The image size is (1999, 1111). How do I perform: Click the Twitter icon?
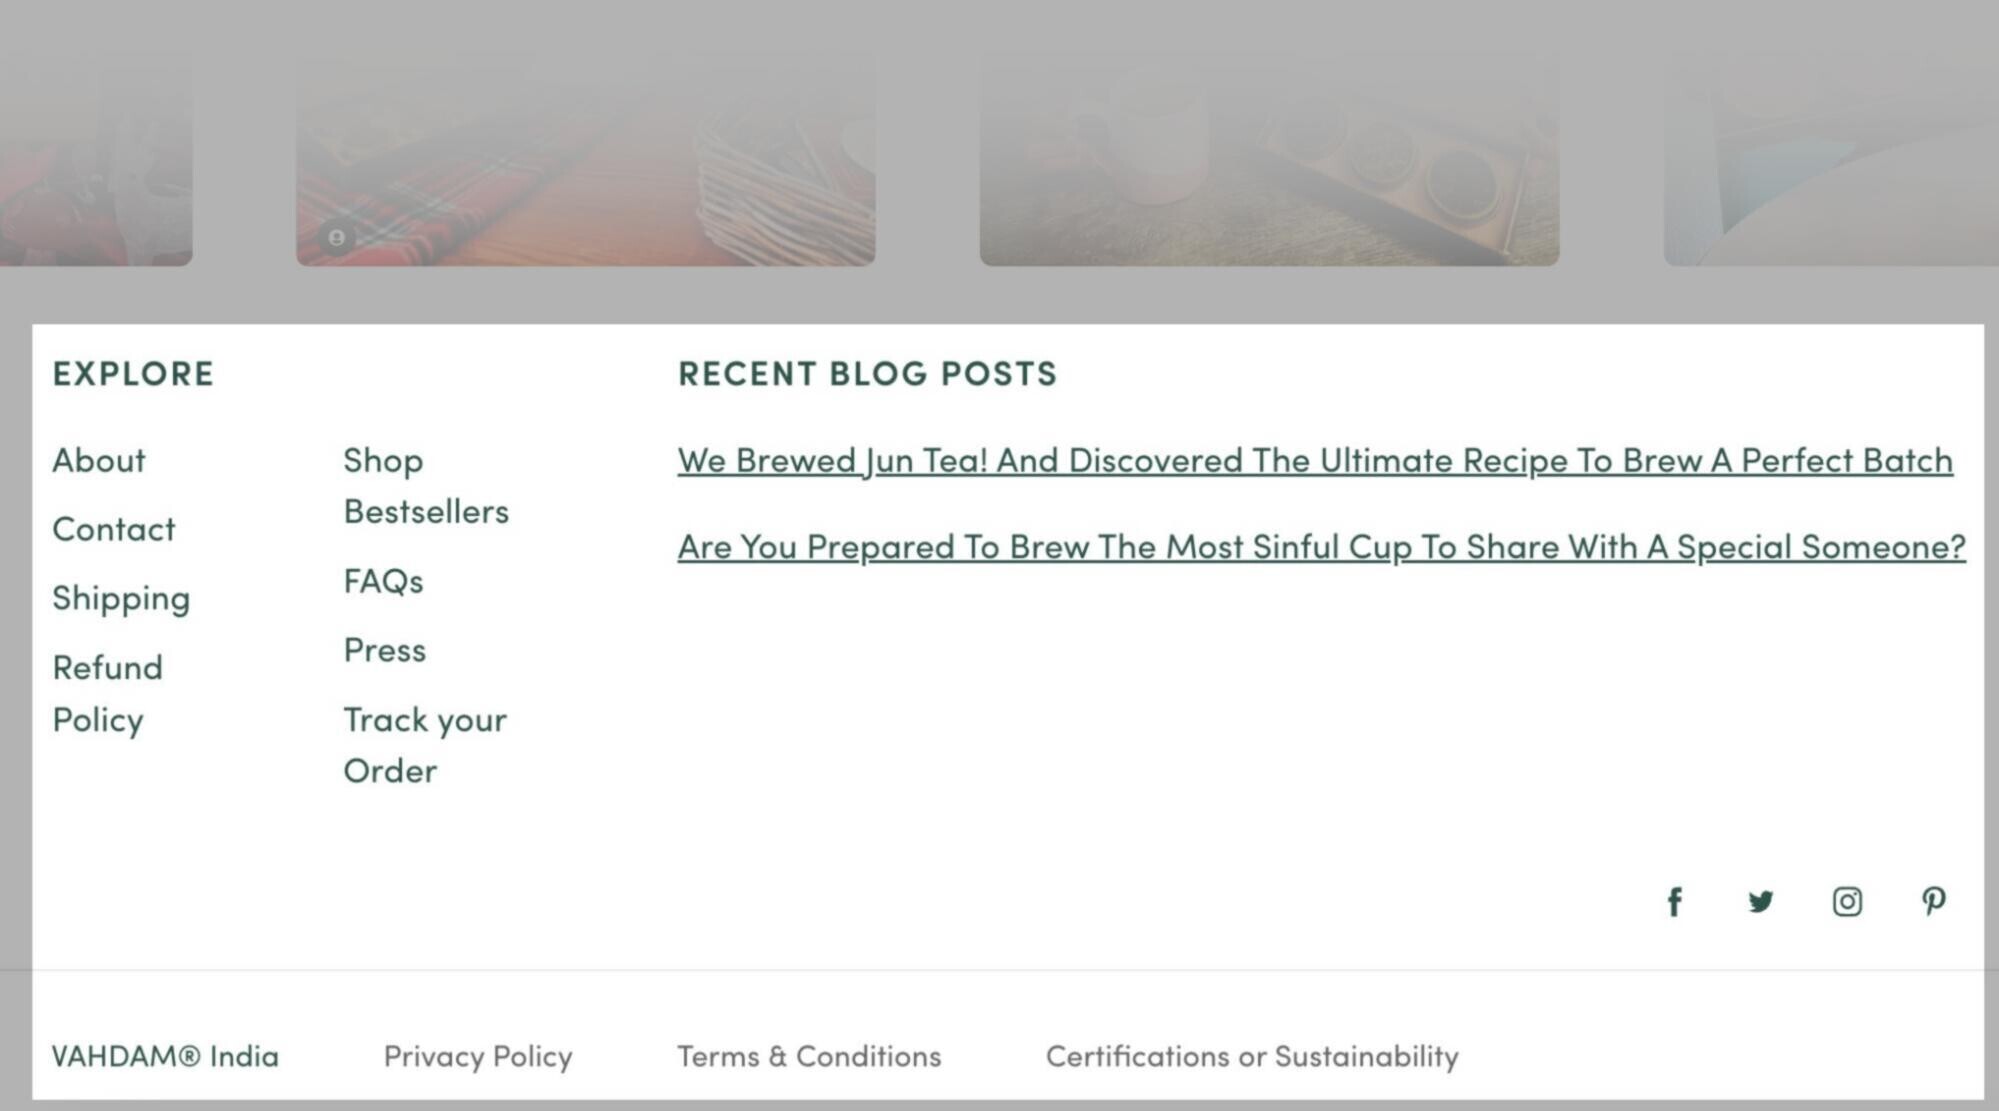[x=1761, y=900]
